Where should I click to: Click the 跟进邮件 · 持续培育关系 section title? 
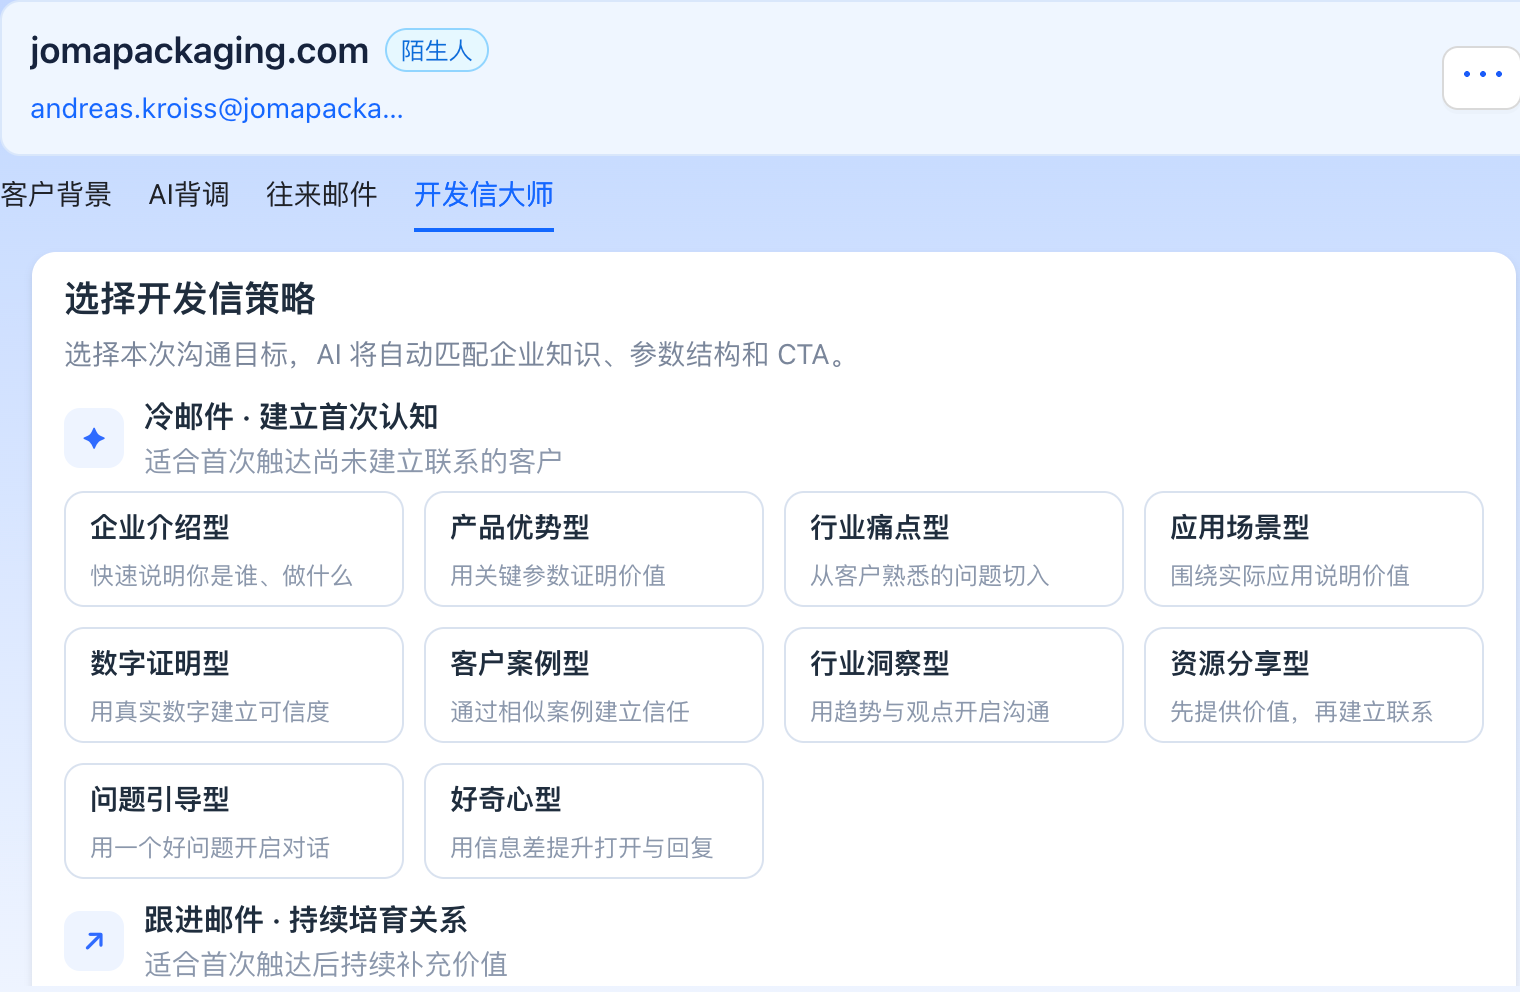[306, 919]
